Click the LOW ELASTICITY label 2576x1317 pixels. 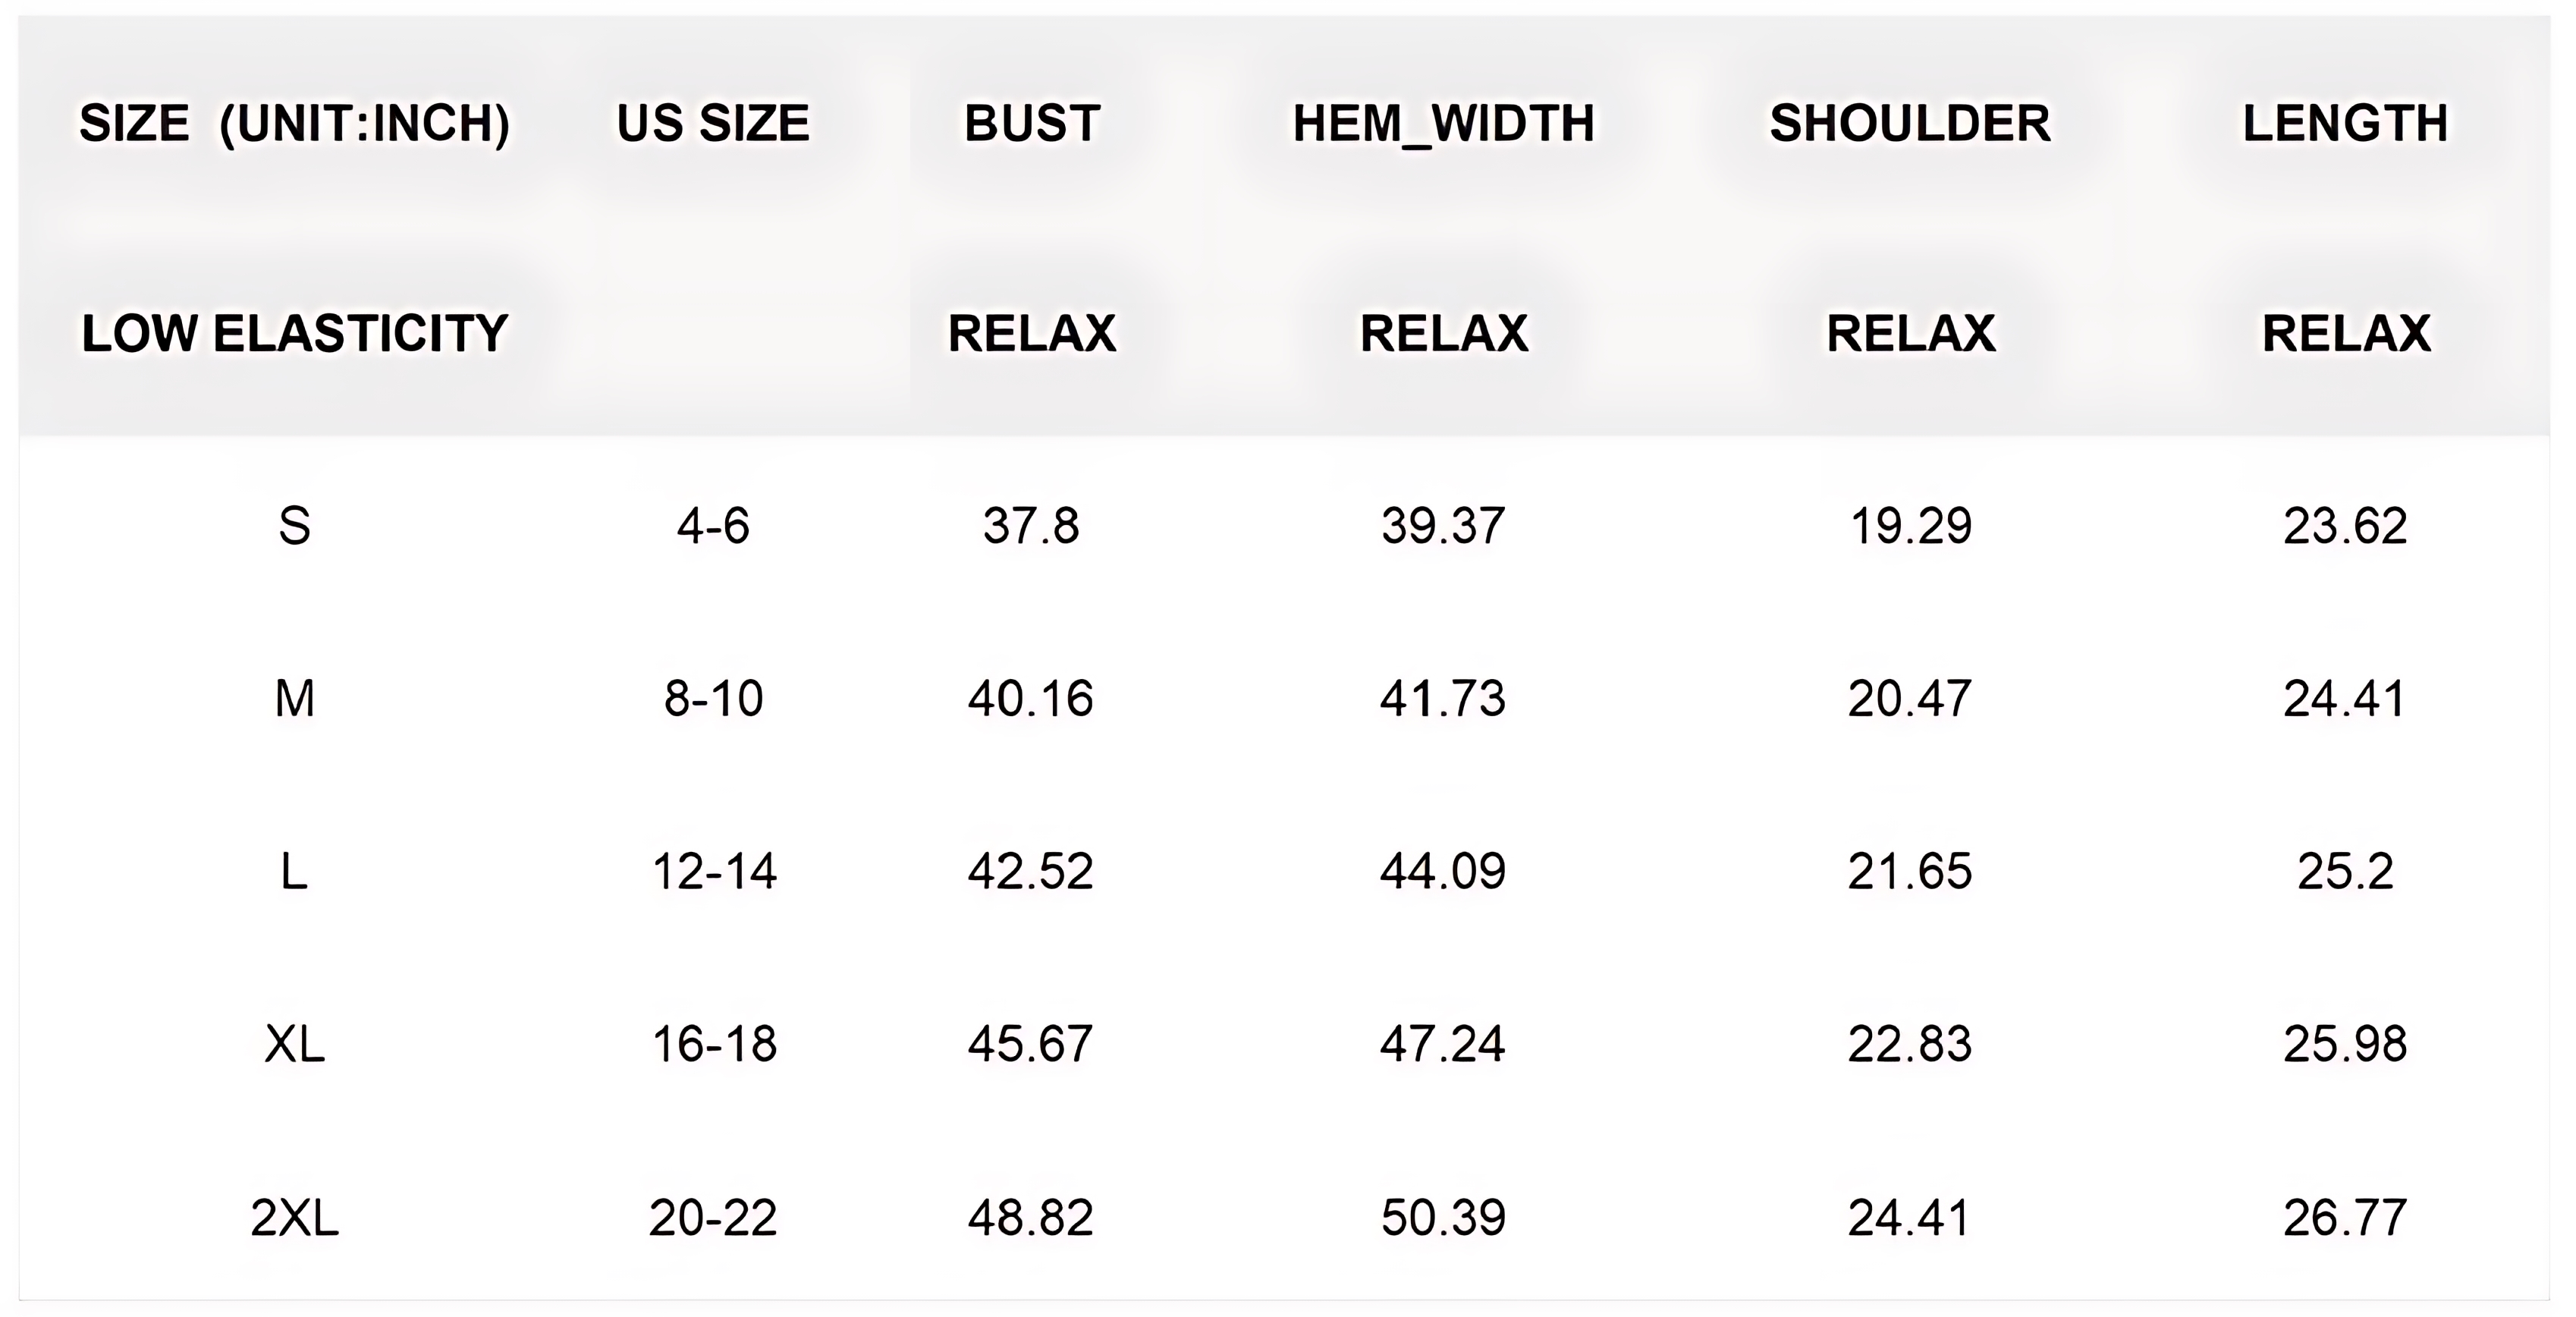294,333
